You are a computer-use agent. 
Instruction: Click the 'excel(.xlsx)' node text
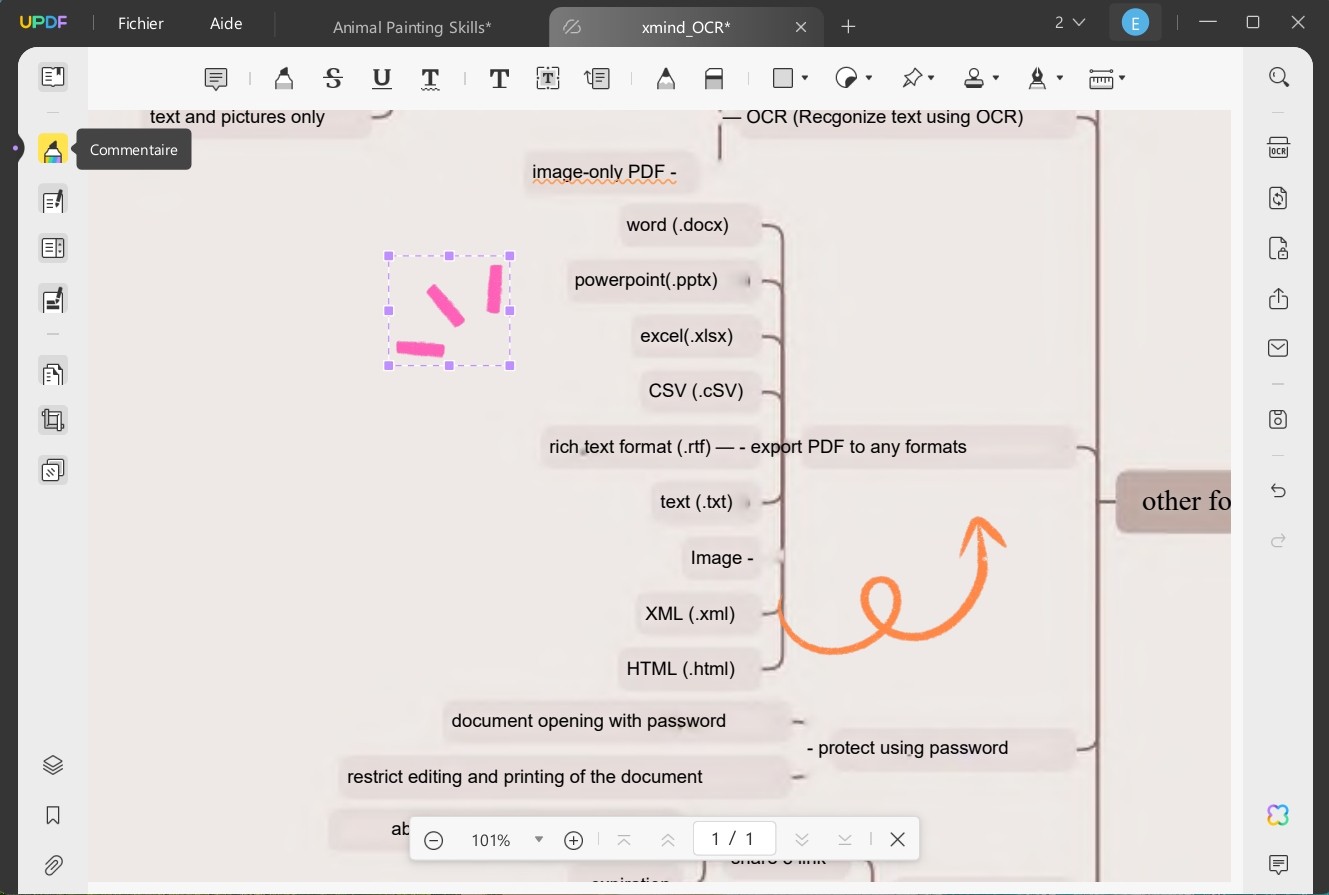click(686, 336)
